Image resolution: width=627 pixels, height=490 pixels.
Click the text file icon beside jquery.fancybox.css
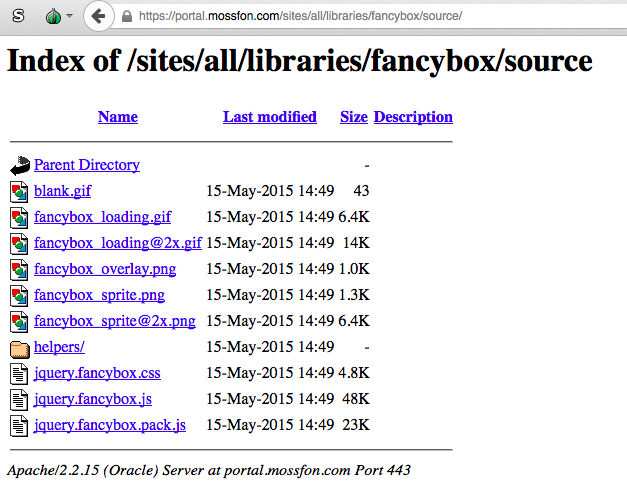[x=19, y=374]
